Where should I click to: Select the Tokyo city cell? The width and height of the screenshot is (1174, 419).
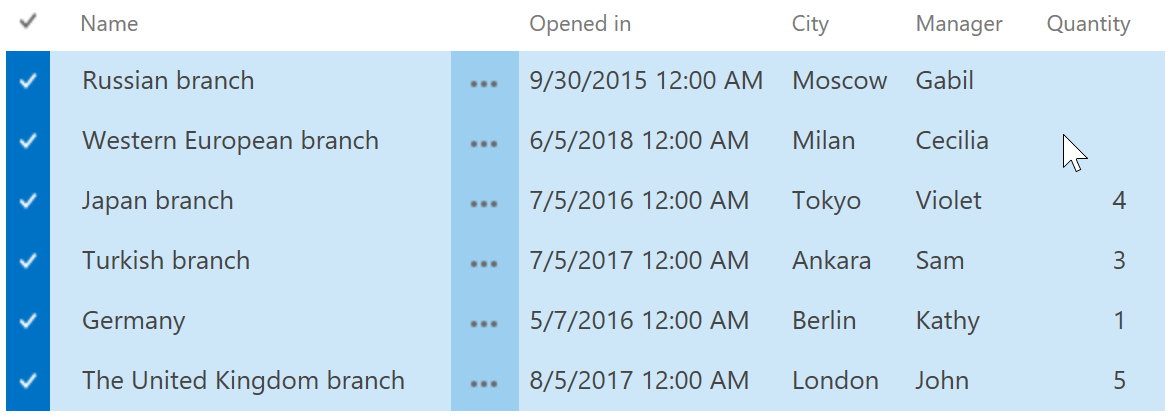(x=827, y=201)
